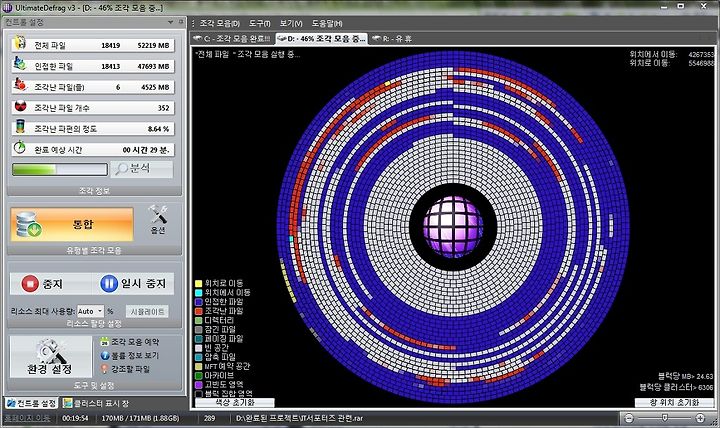Click the 색상 초기화 reset colors button
Screen dimensions: 720x428
tap(235, 403)
